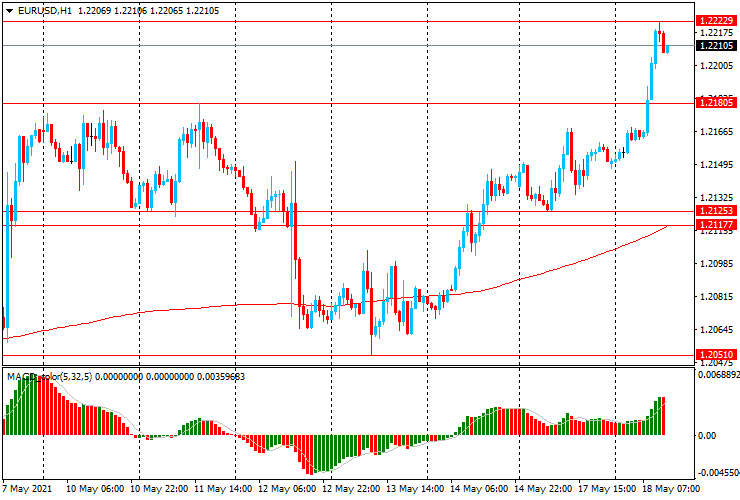Click the OHLC values 1.22069 1.22106 1.22065 1.22105
This screenshot has width=740, height=500.
pyautogui.click(x=148, y=11)
